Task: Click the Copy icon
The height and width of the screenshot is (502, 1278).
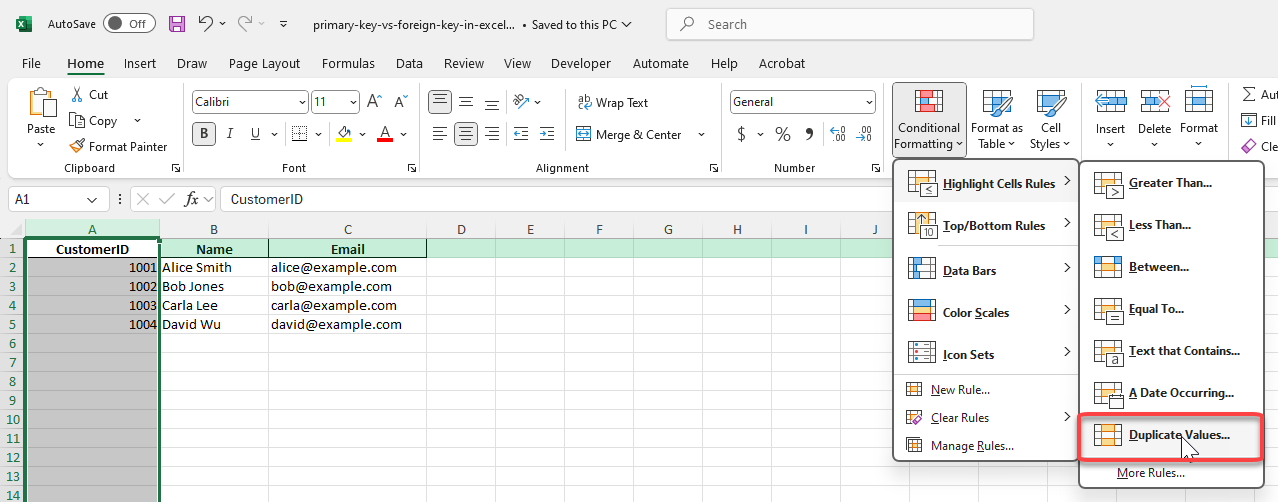Action: 77,121
